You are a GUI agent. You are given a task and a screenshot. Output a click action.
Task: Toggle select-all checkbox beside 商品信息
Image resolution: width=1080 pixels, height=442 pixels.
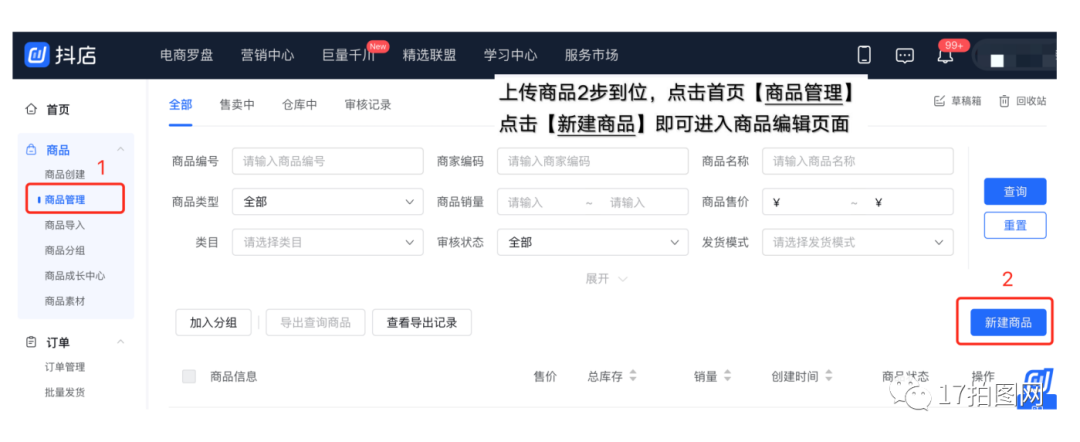[x=189, y=377]
